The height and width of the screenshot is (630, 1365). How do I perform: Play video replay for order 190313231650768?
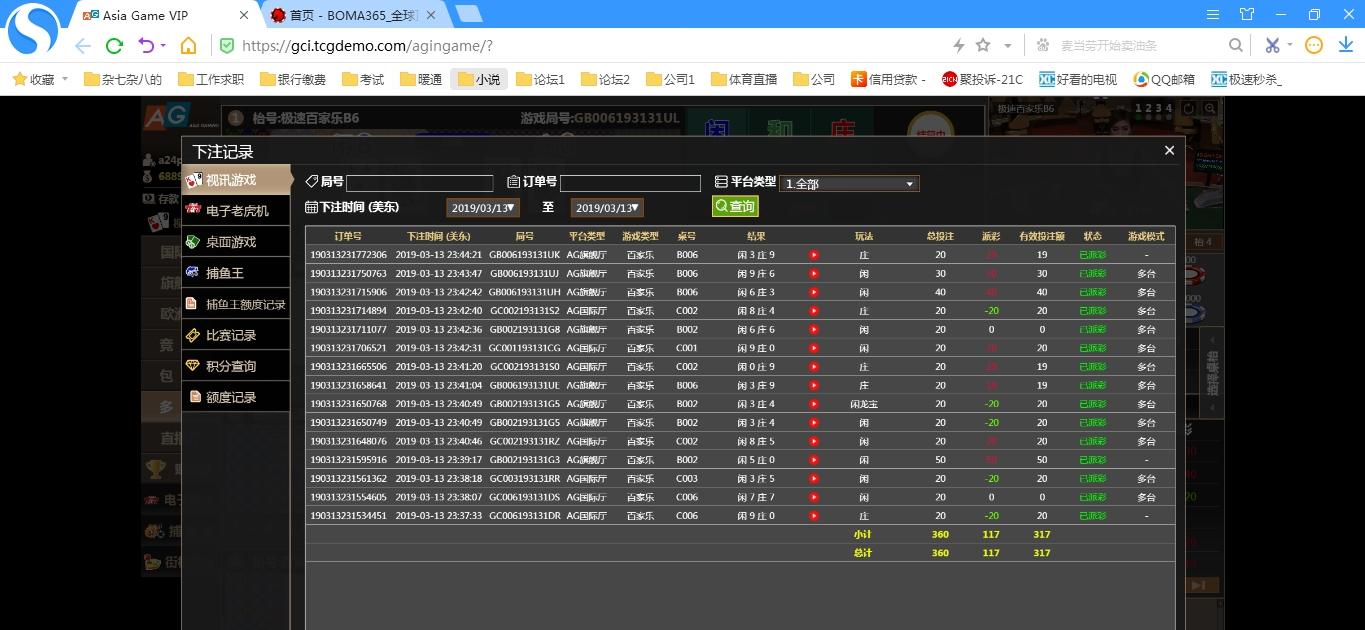click(x=814, y=404)
